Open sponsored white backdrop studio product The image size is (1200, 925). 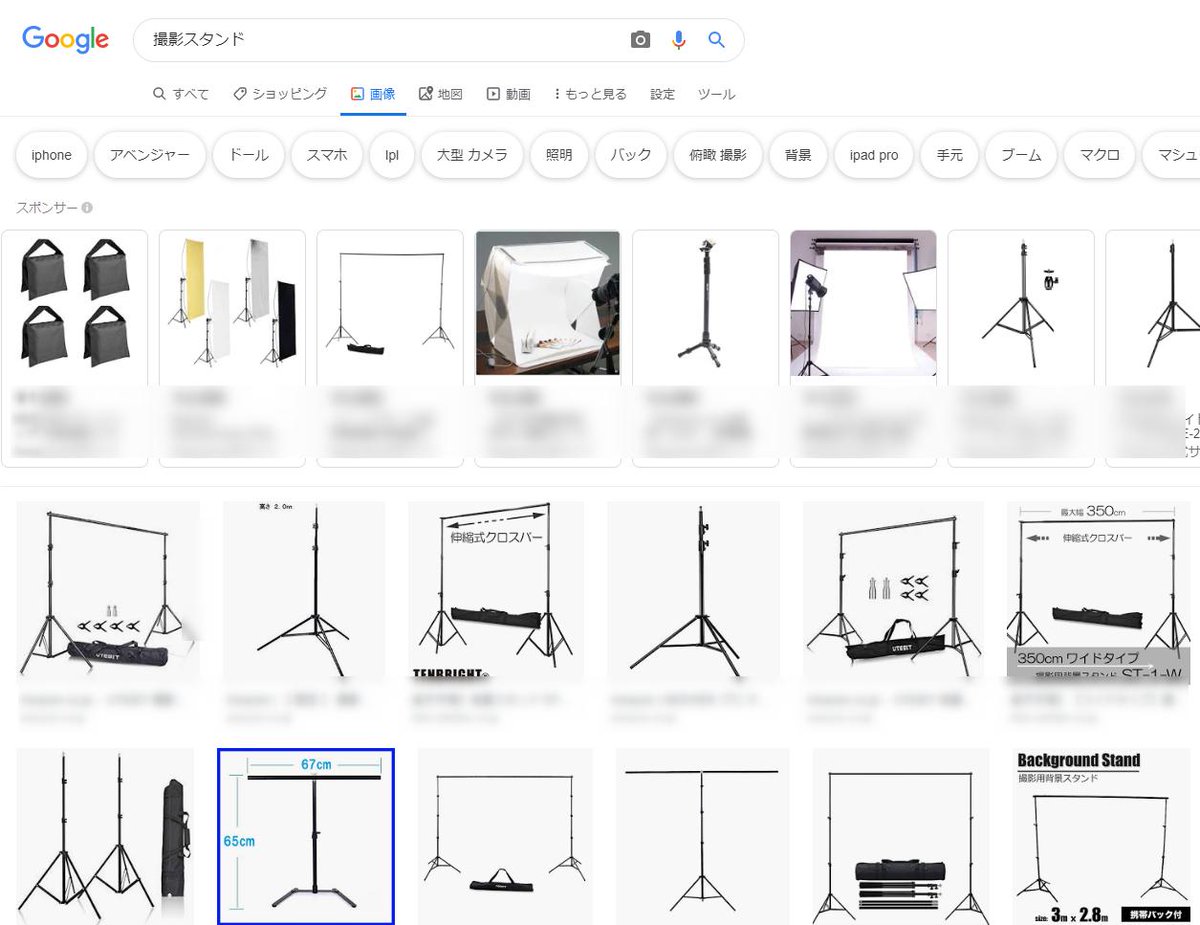pos(863,303)
